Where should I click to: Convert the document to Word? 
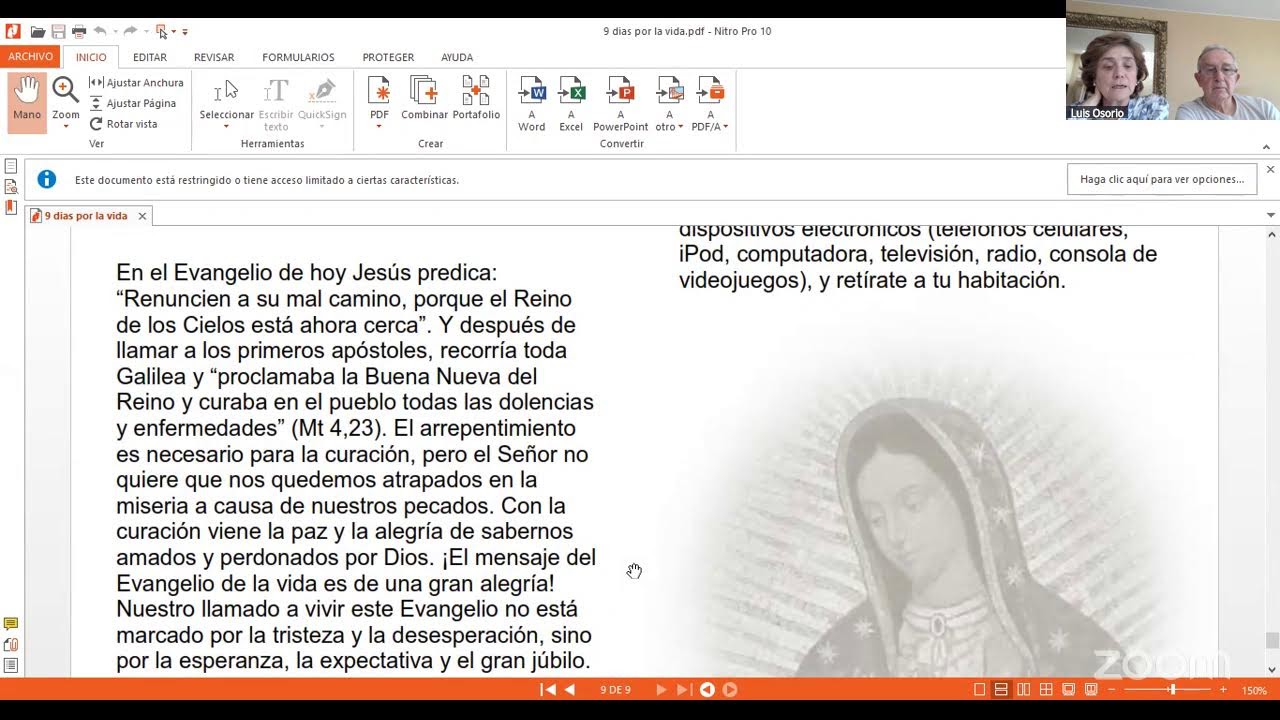(531, 103)
